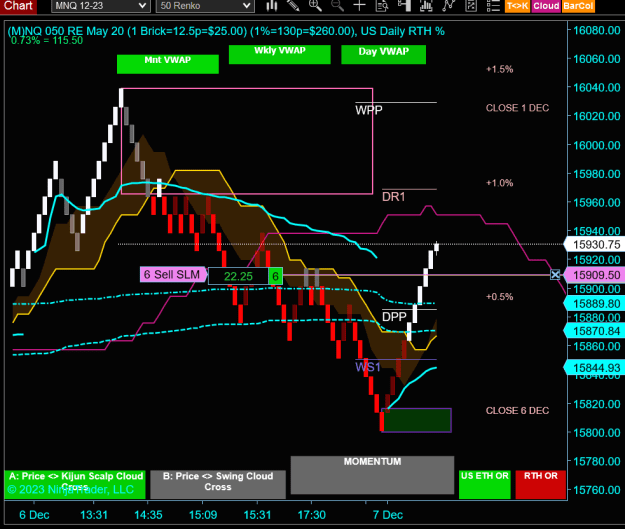Click the 16000.00 price axis label

[x=597, y=145]
